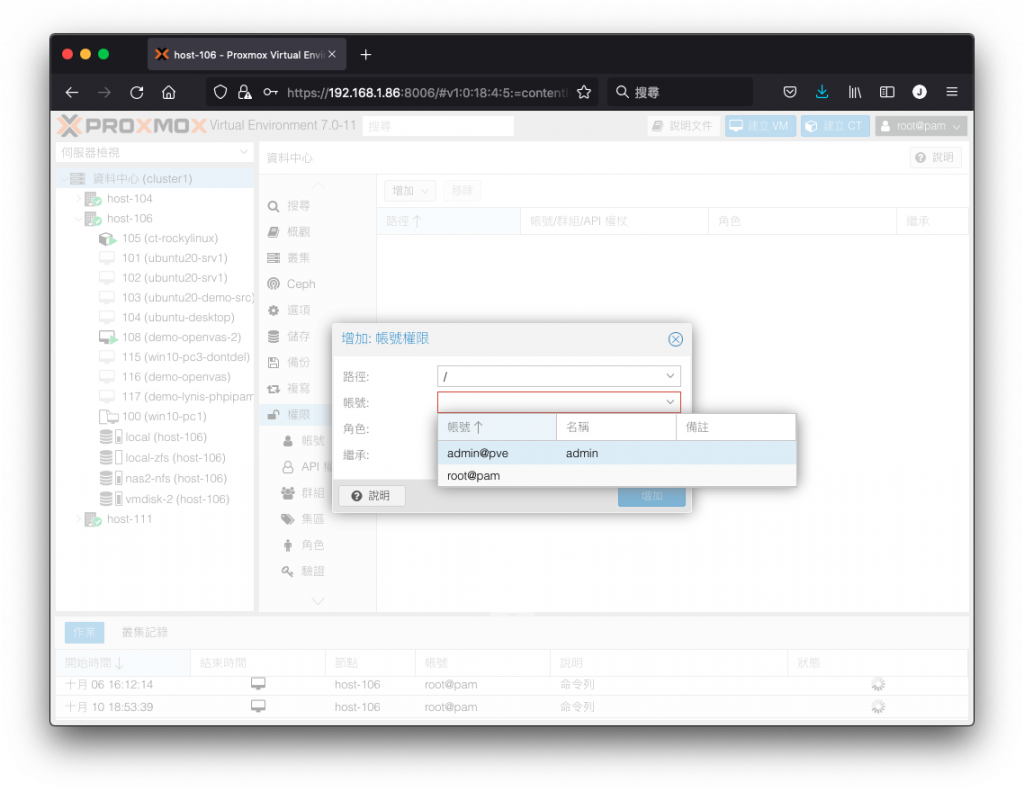Close the host-106 Proxmox browser tab
The image size is (1024, 792).
pyautogui.click(x=332, y=54)
